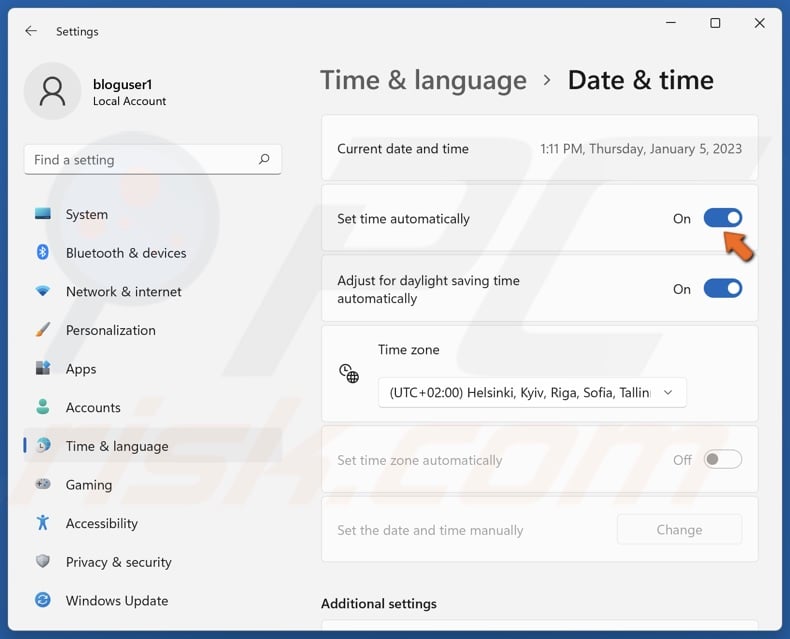Open the Time zone dropdown

pyautogui.click(x=532, y=392)
